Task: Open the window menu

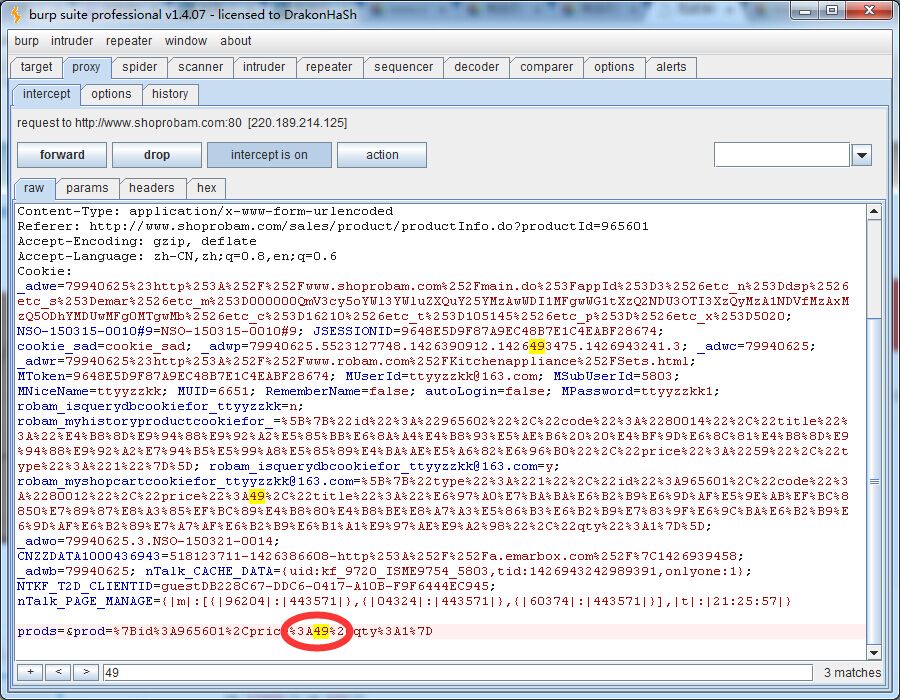Action: coord(186,41)
